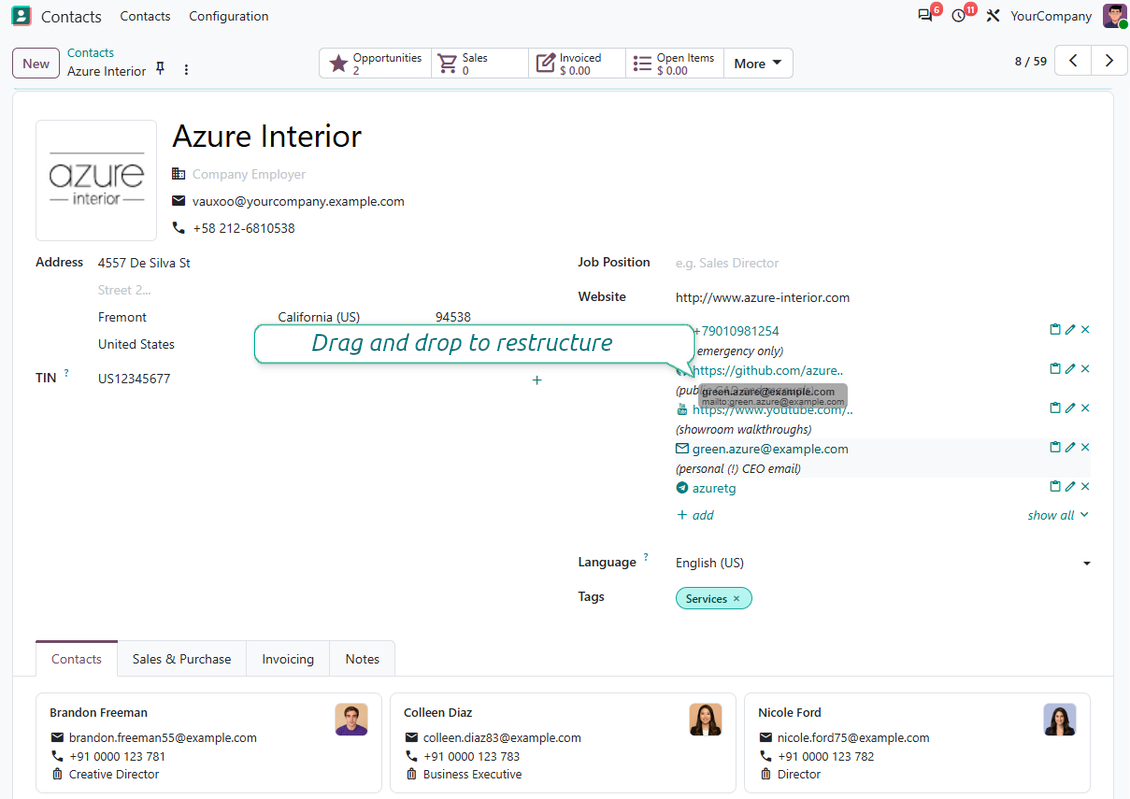Open the activities clock icon with badge 11
Viewport: 1130px width, 799px height.
(958, 16)
